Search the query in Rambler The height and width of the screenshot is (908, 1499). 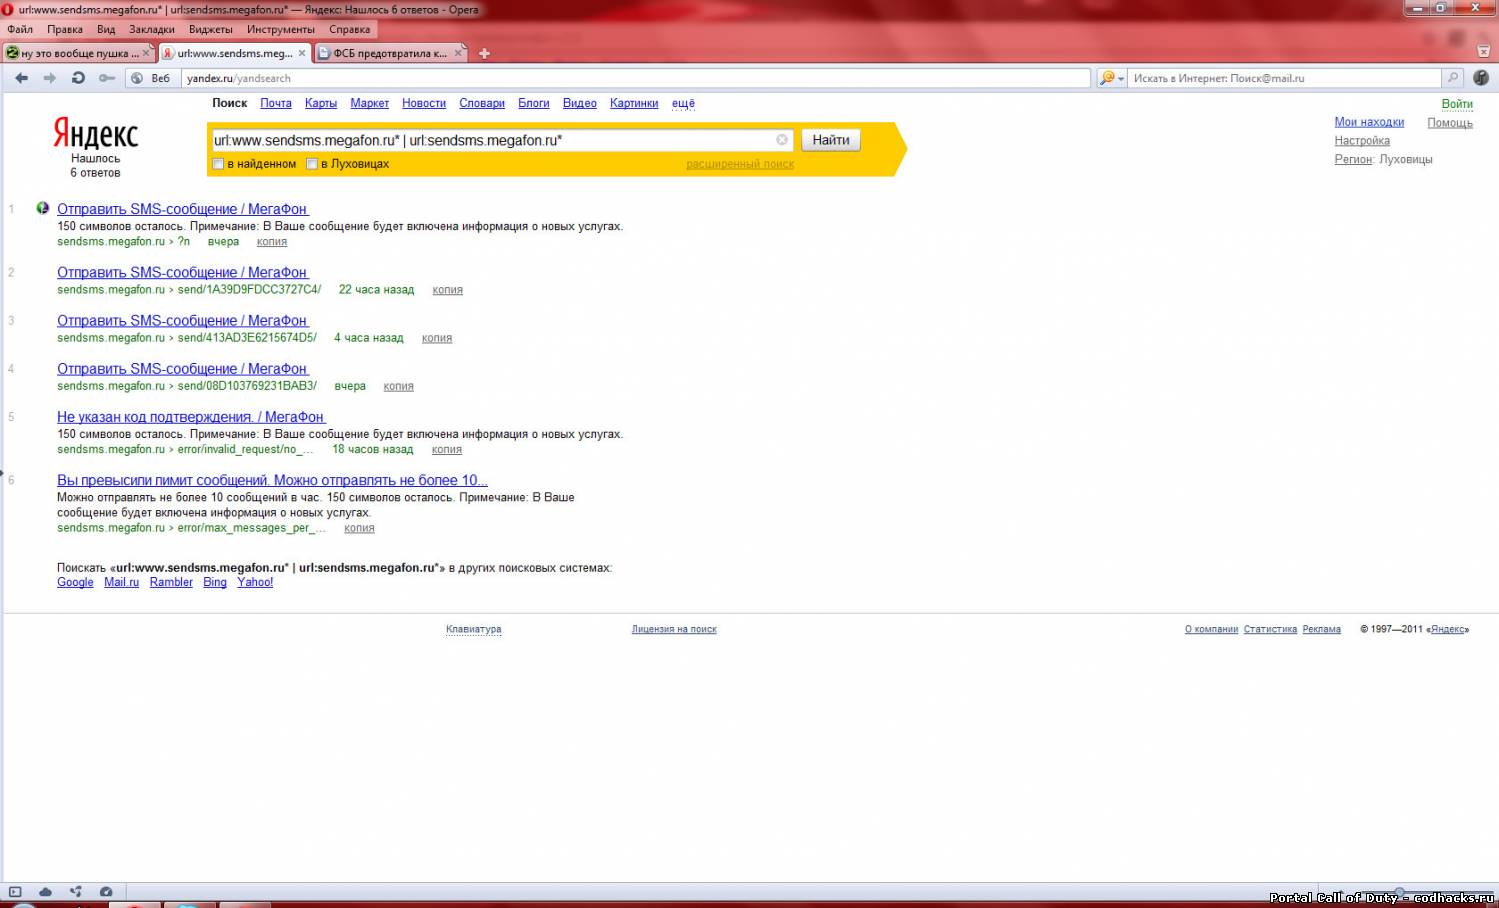pos(171,582)
